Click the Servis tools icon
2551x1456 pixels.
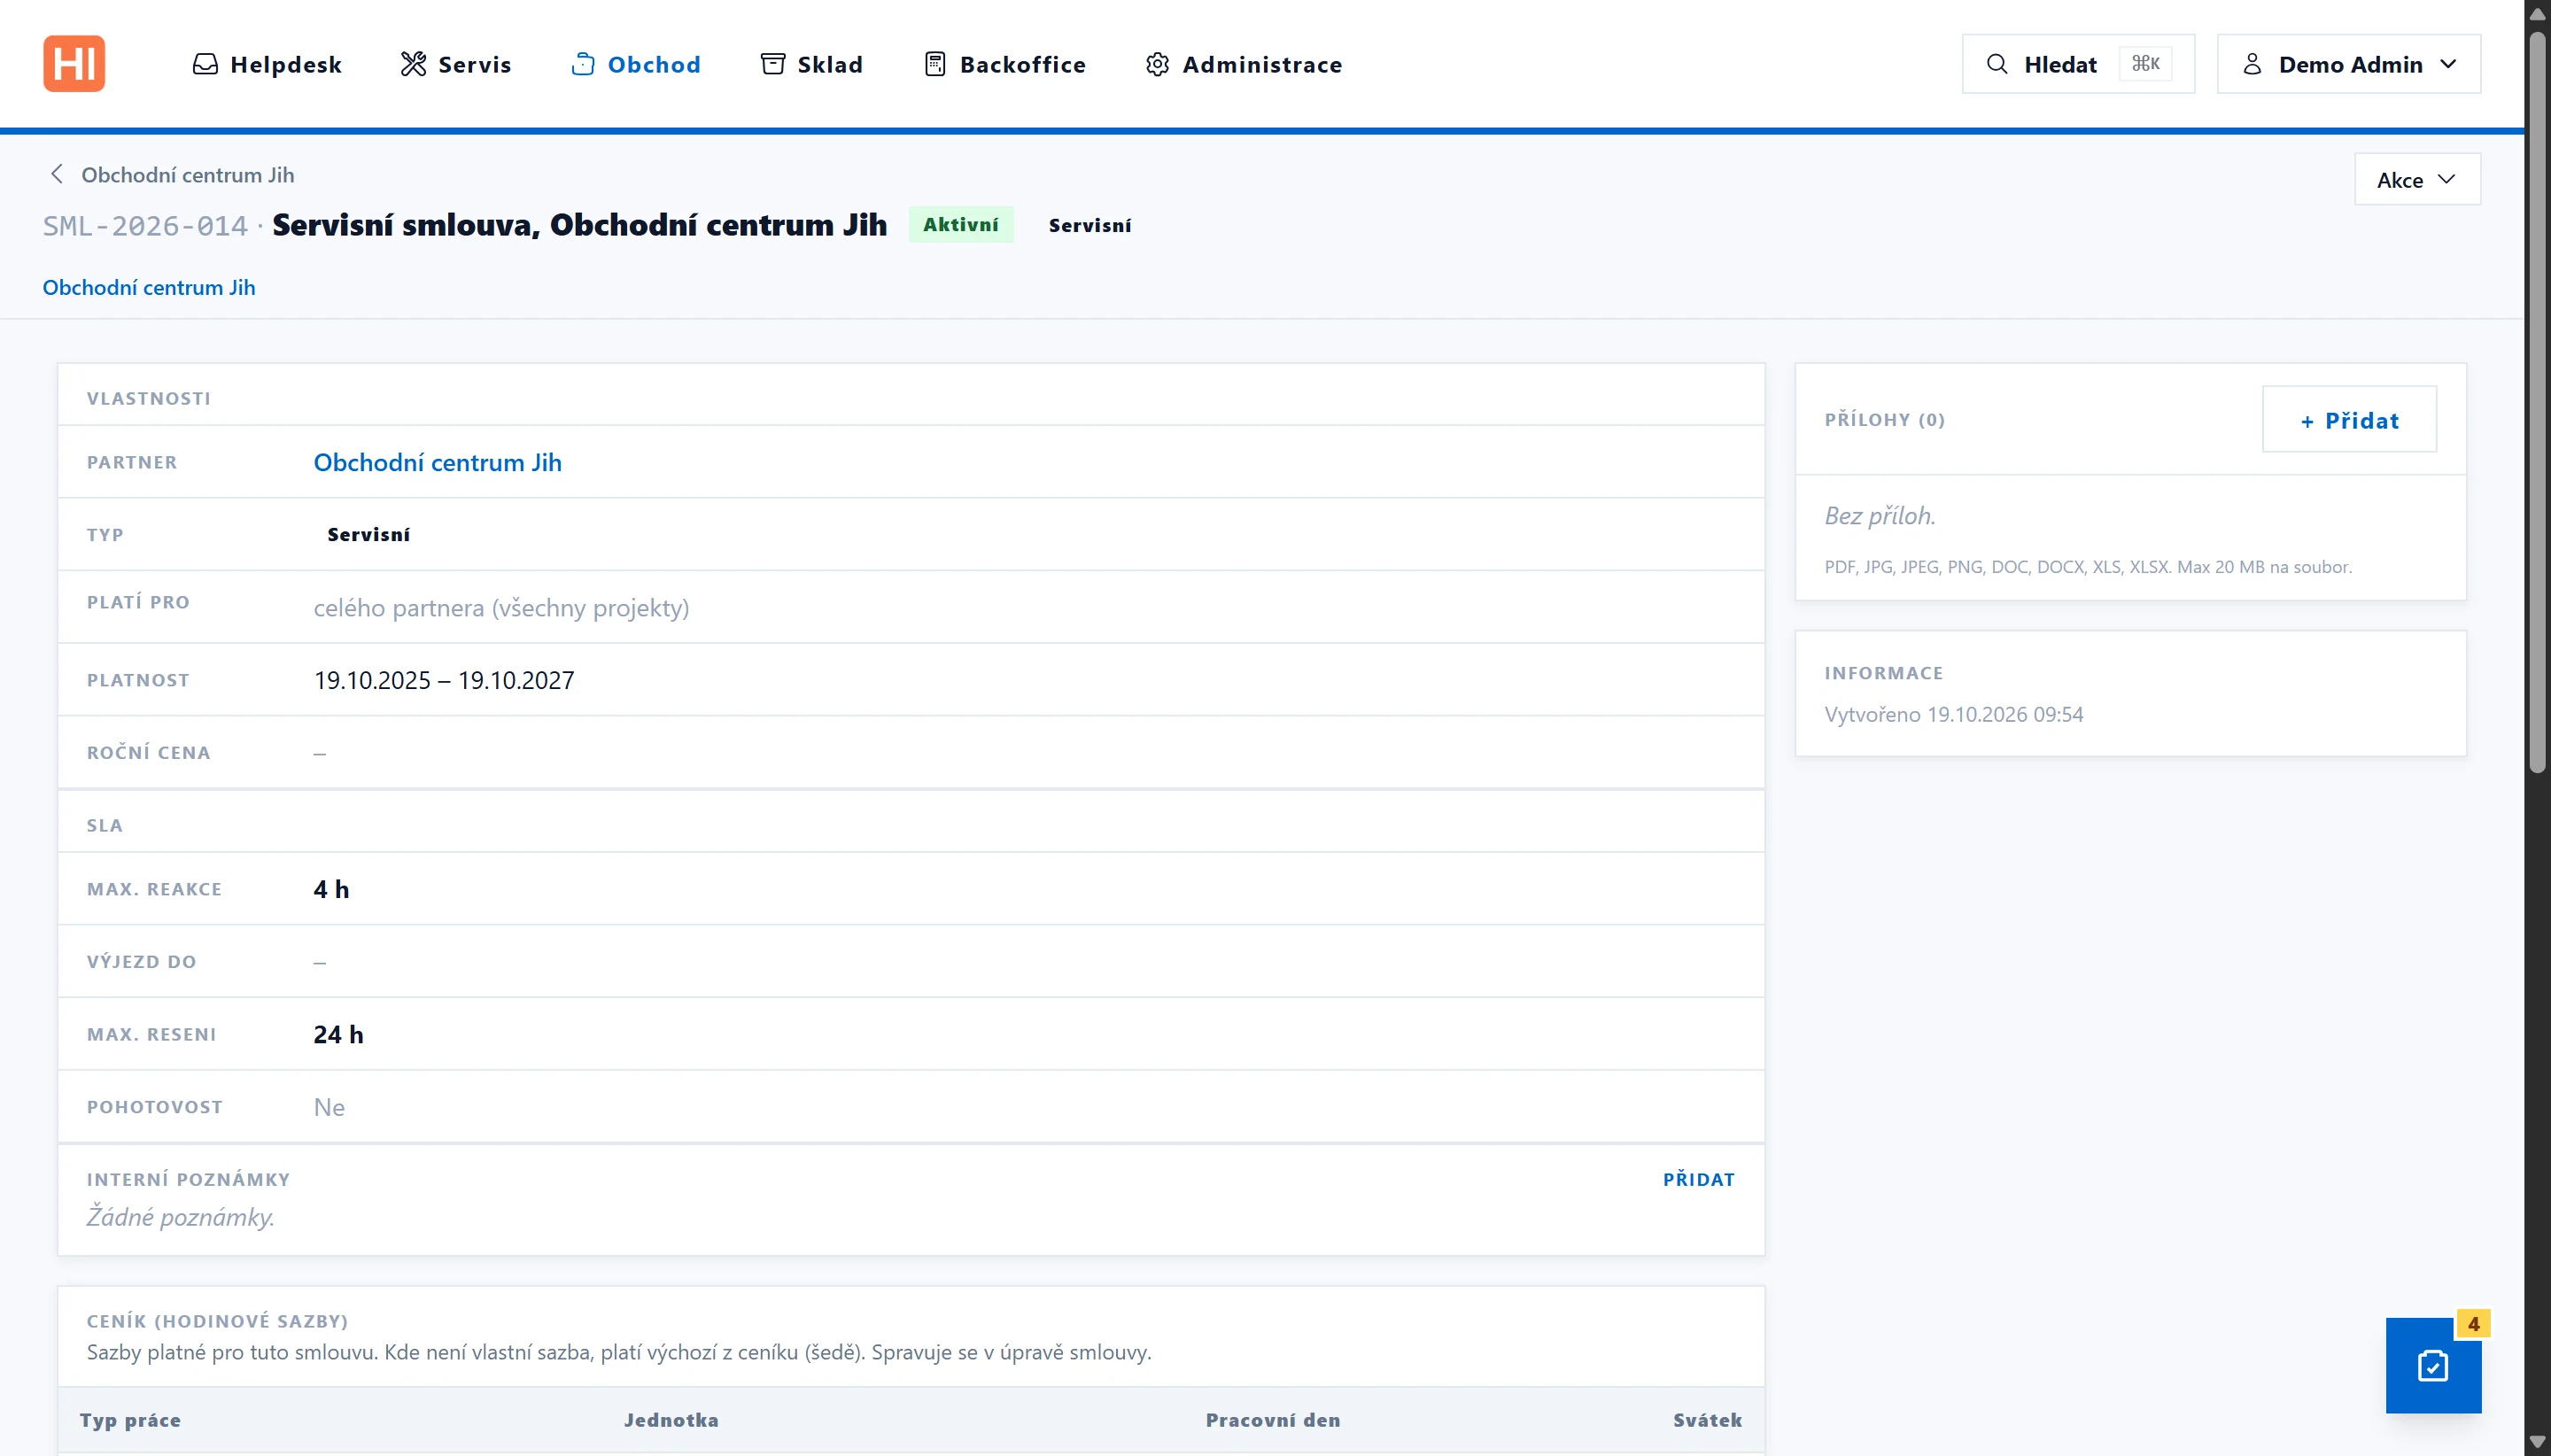(x=413, y=64)
